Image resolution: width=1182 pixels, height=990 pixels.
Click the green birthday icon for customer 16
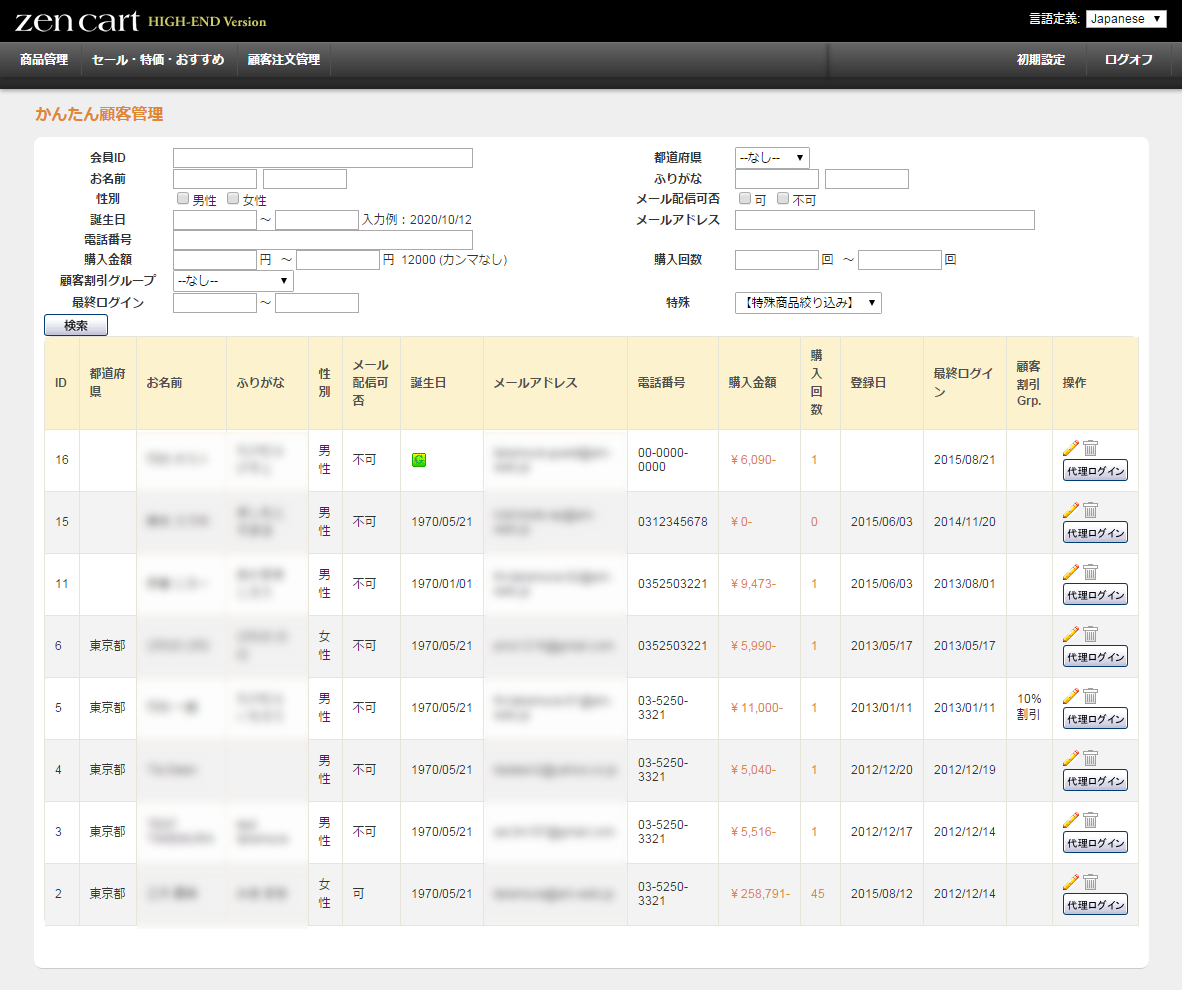(419, 460)
